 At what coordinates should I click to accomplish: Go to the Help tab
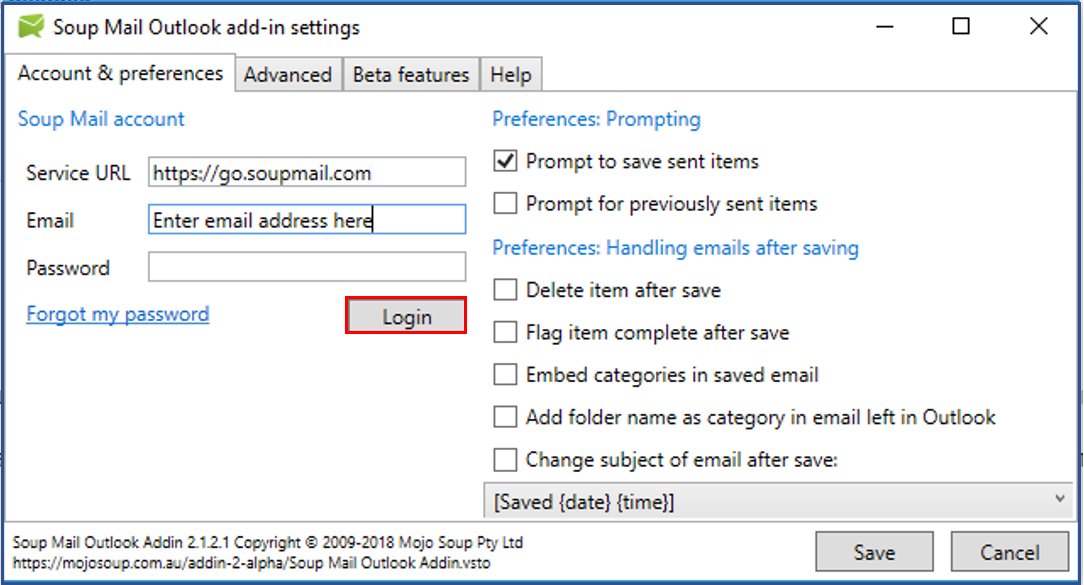tap(511, 75)
